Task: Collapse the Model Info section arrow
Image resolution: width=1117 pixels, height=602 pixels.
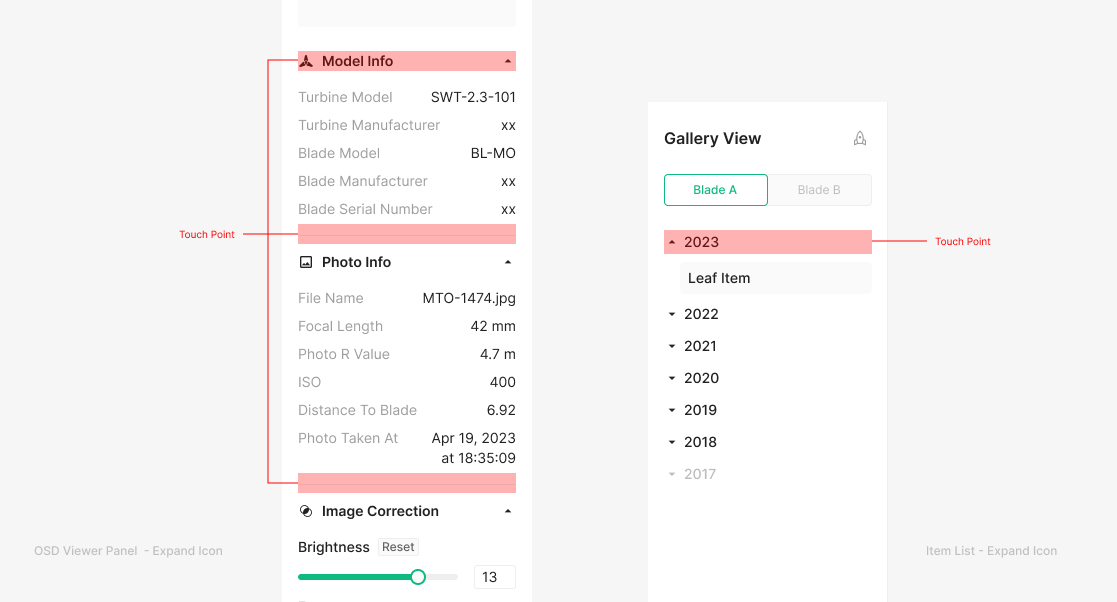Action: pos(508,61)
